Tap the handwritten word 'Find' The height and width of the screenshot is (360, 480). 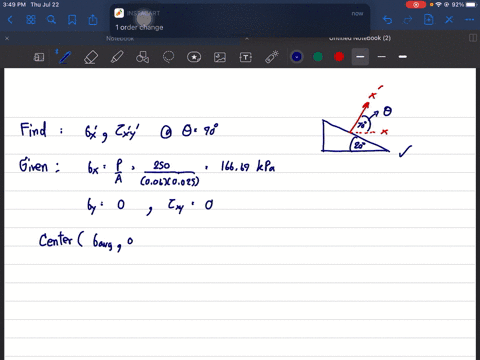point(33,130)
